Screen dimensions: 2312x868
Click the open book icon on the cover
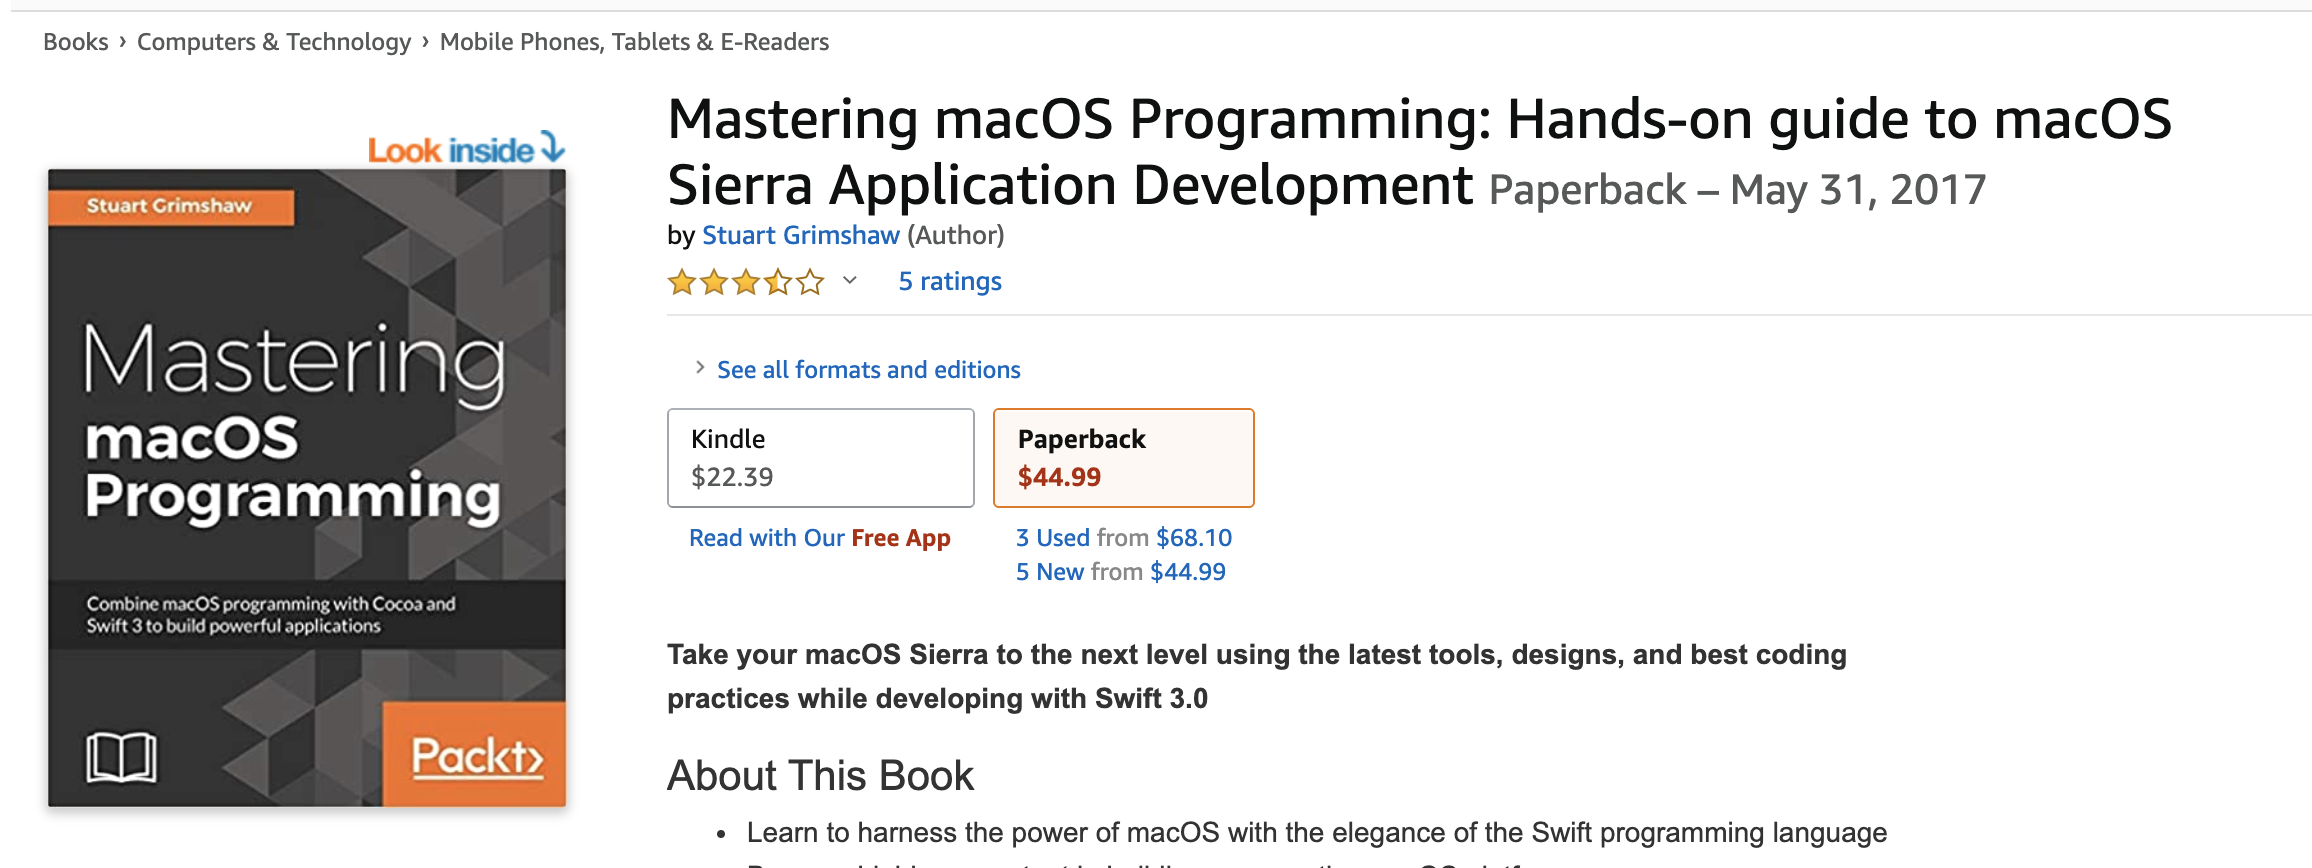click(x=121, y=757)
